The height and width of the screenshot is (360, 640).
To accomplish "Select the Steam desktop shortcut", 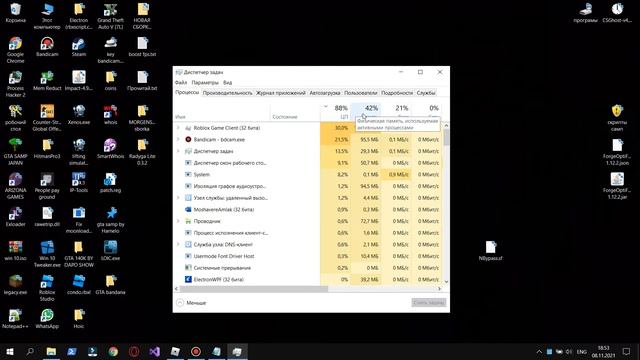I will (78, 47).
